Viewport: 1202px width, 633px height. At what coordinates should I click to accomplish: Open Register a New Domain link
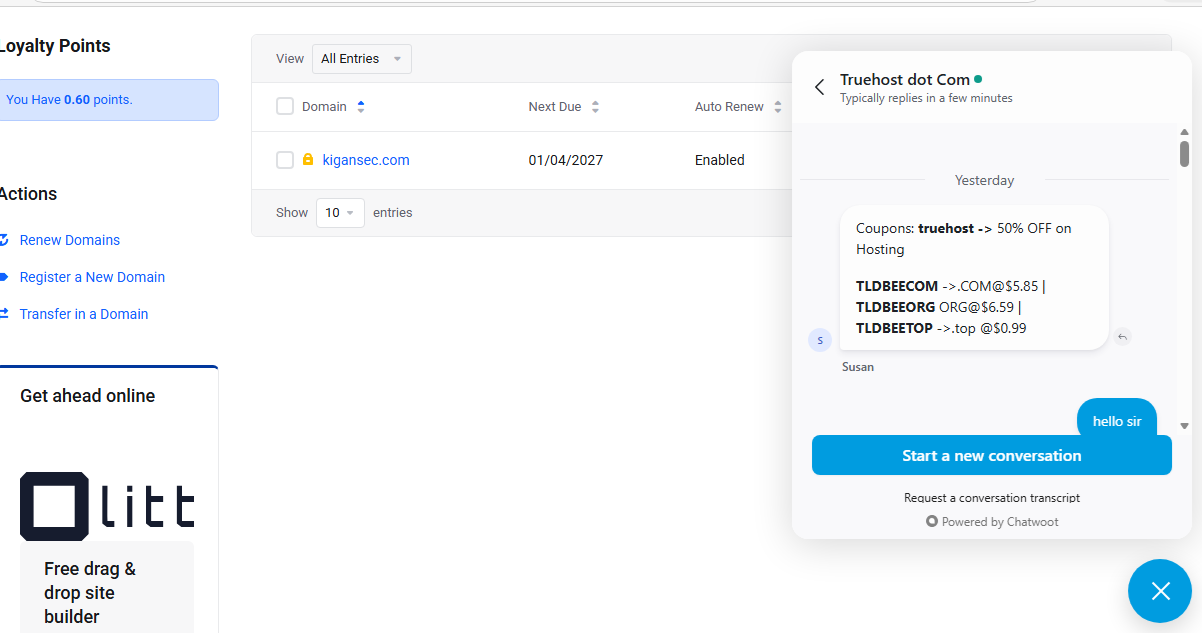pos(92,277)
